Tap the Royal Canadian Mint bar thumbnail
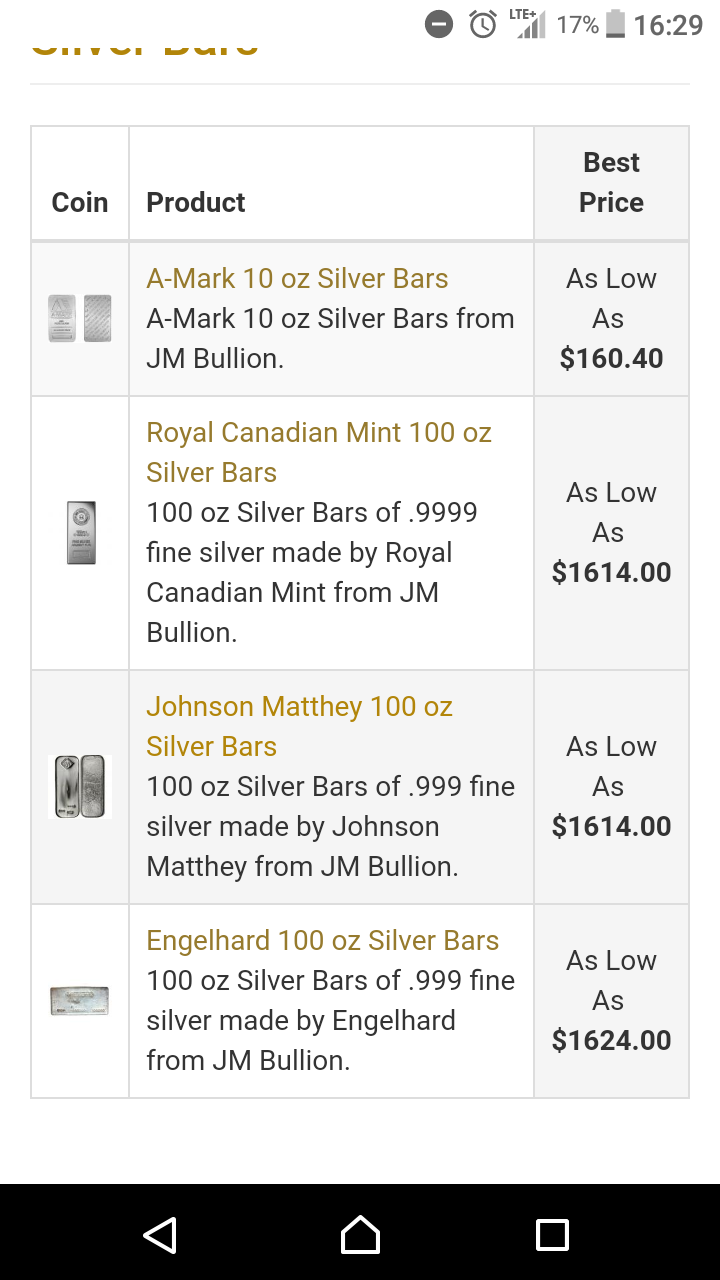Image resolution: width=720 pixels, height=1280 pixels. click(x=81, y=533)
